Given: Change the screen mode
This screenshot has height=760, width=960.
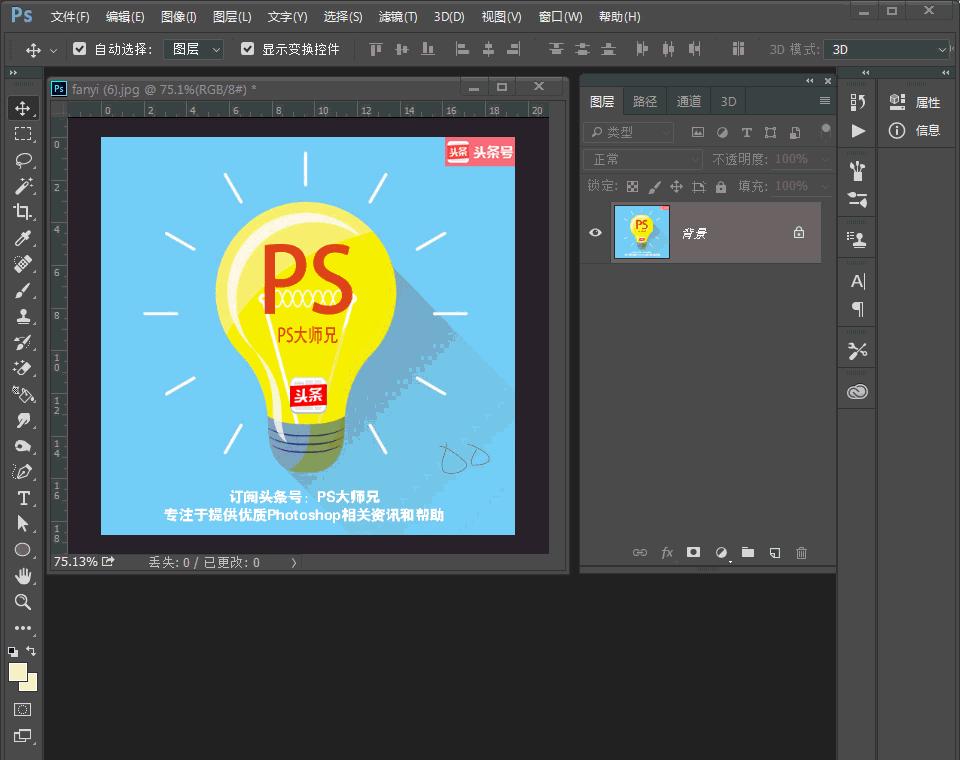Looking at the screenshot, I should [x=23, y=736].
